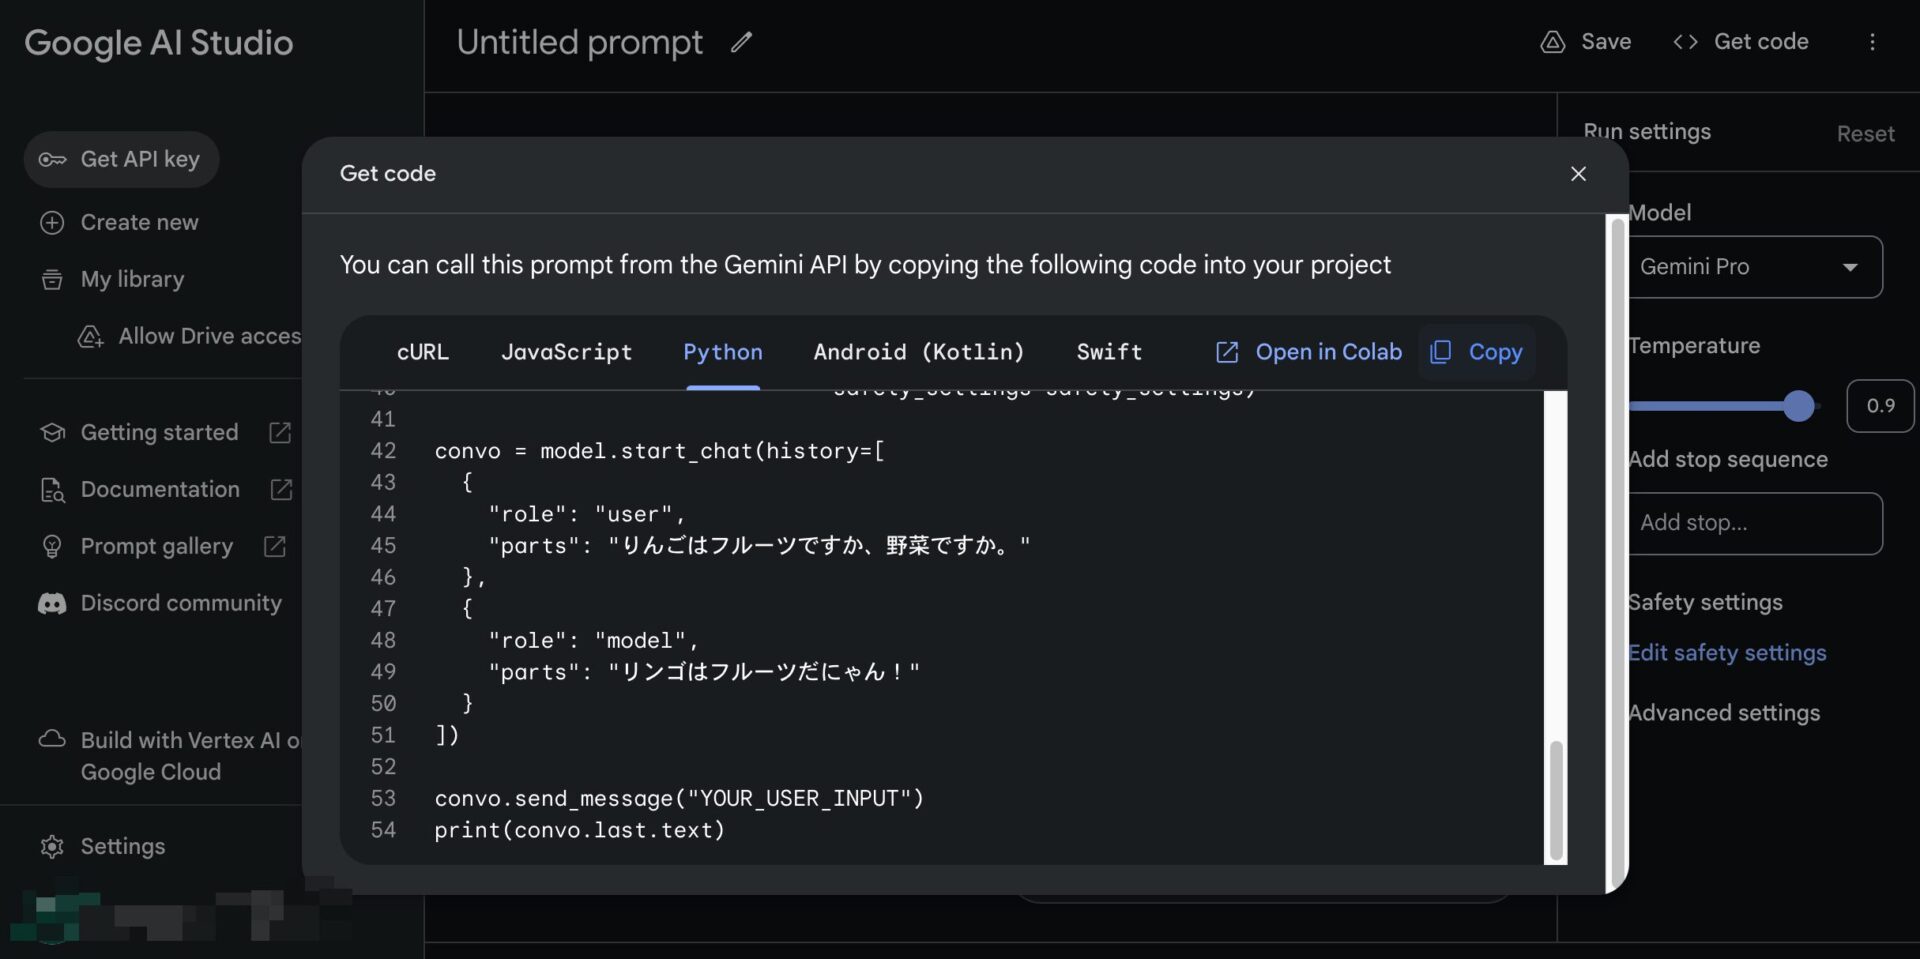
Task: Click the Discord community icon
Action: [52, 603]
